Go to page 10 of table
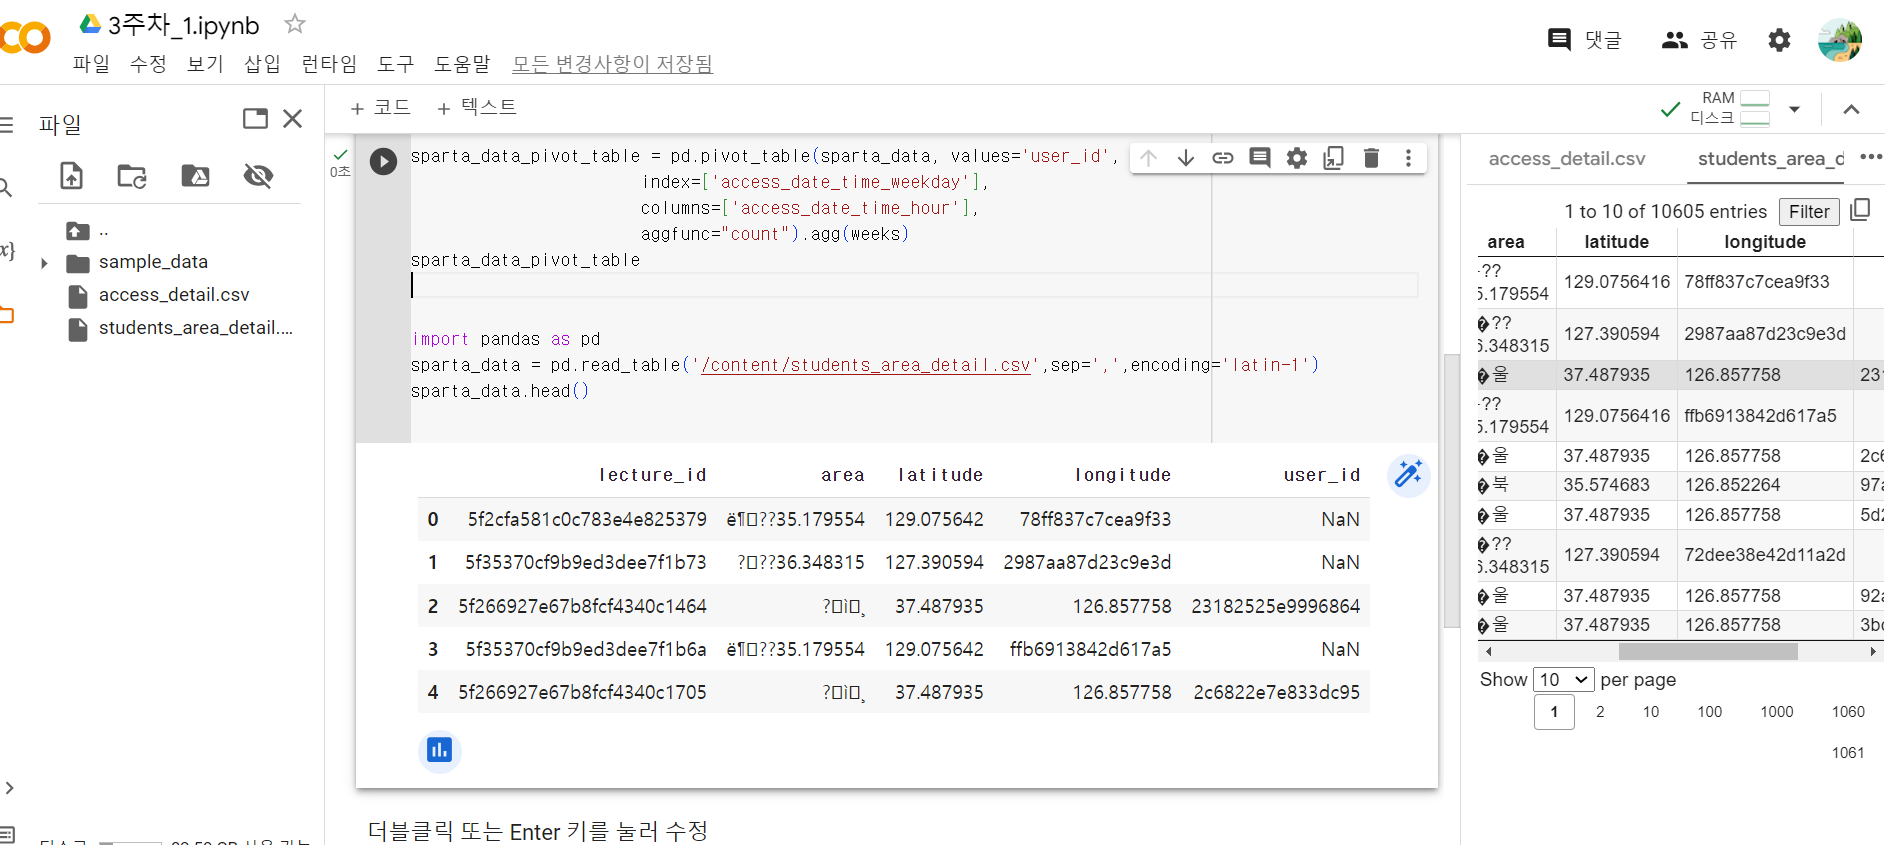 1651,712
